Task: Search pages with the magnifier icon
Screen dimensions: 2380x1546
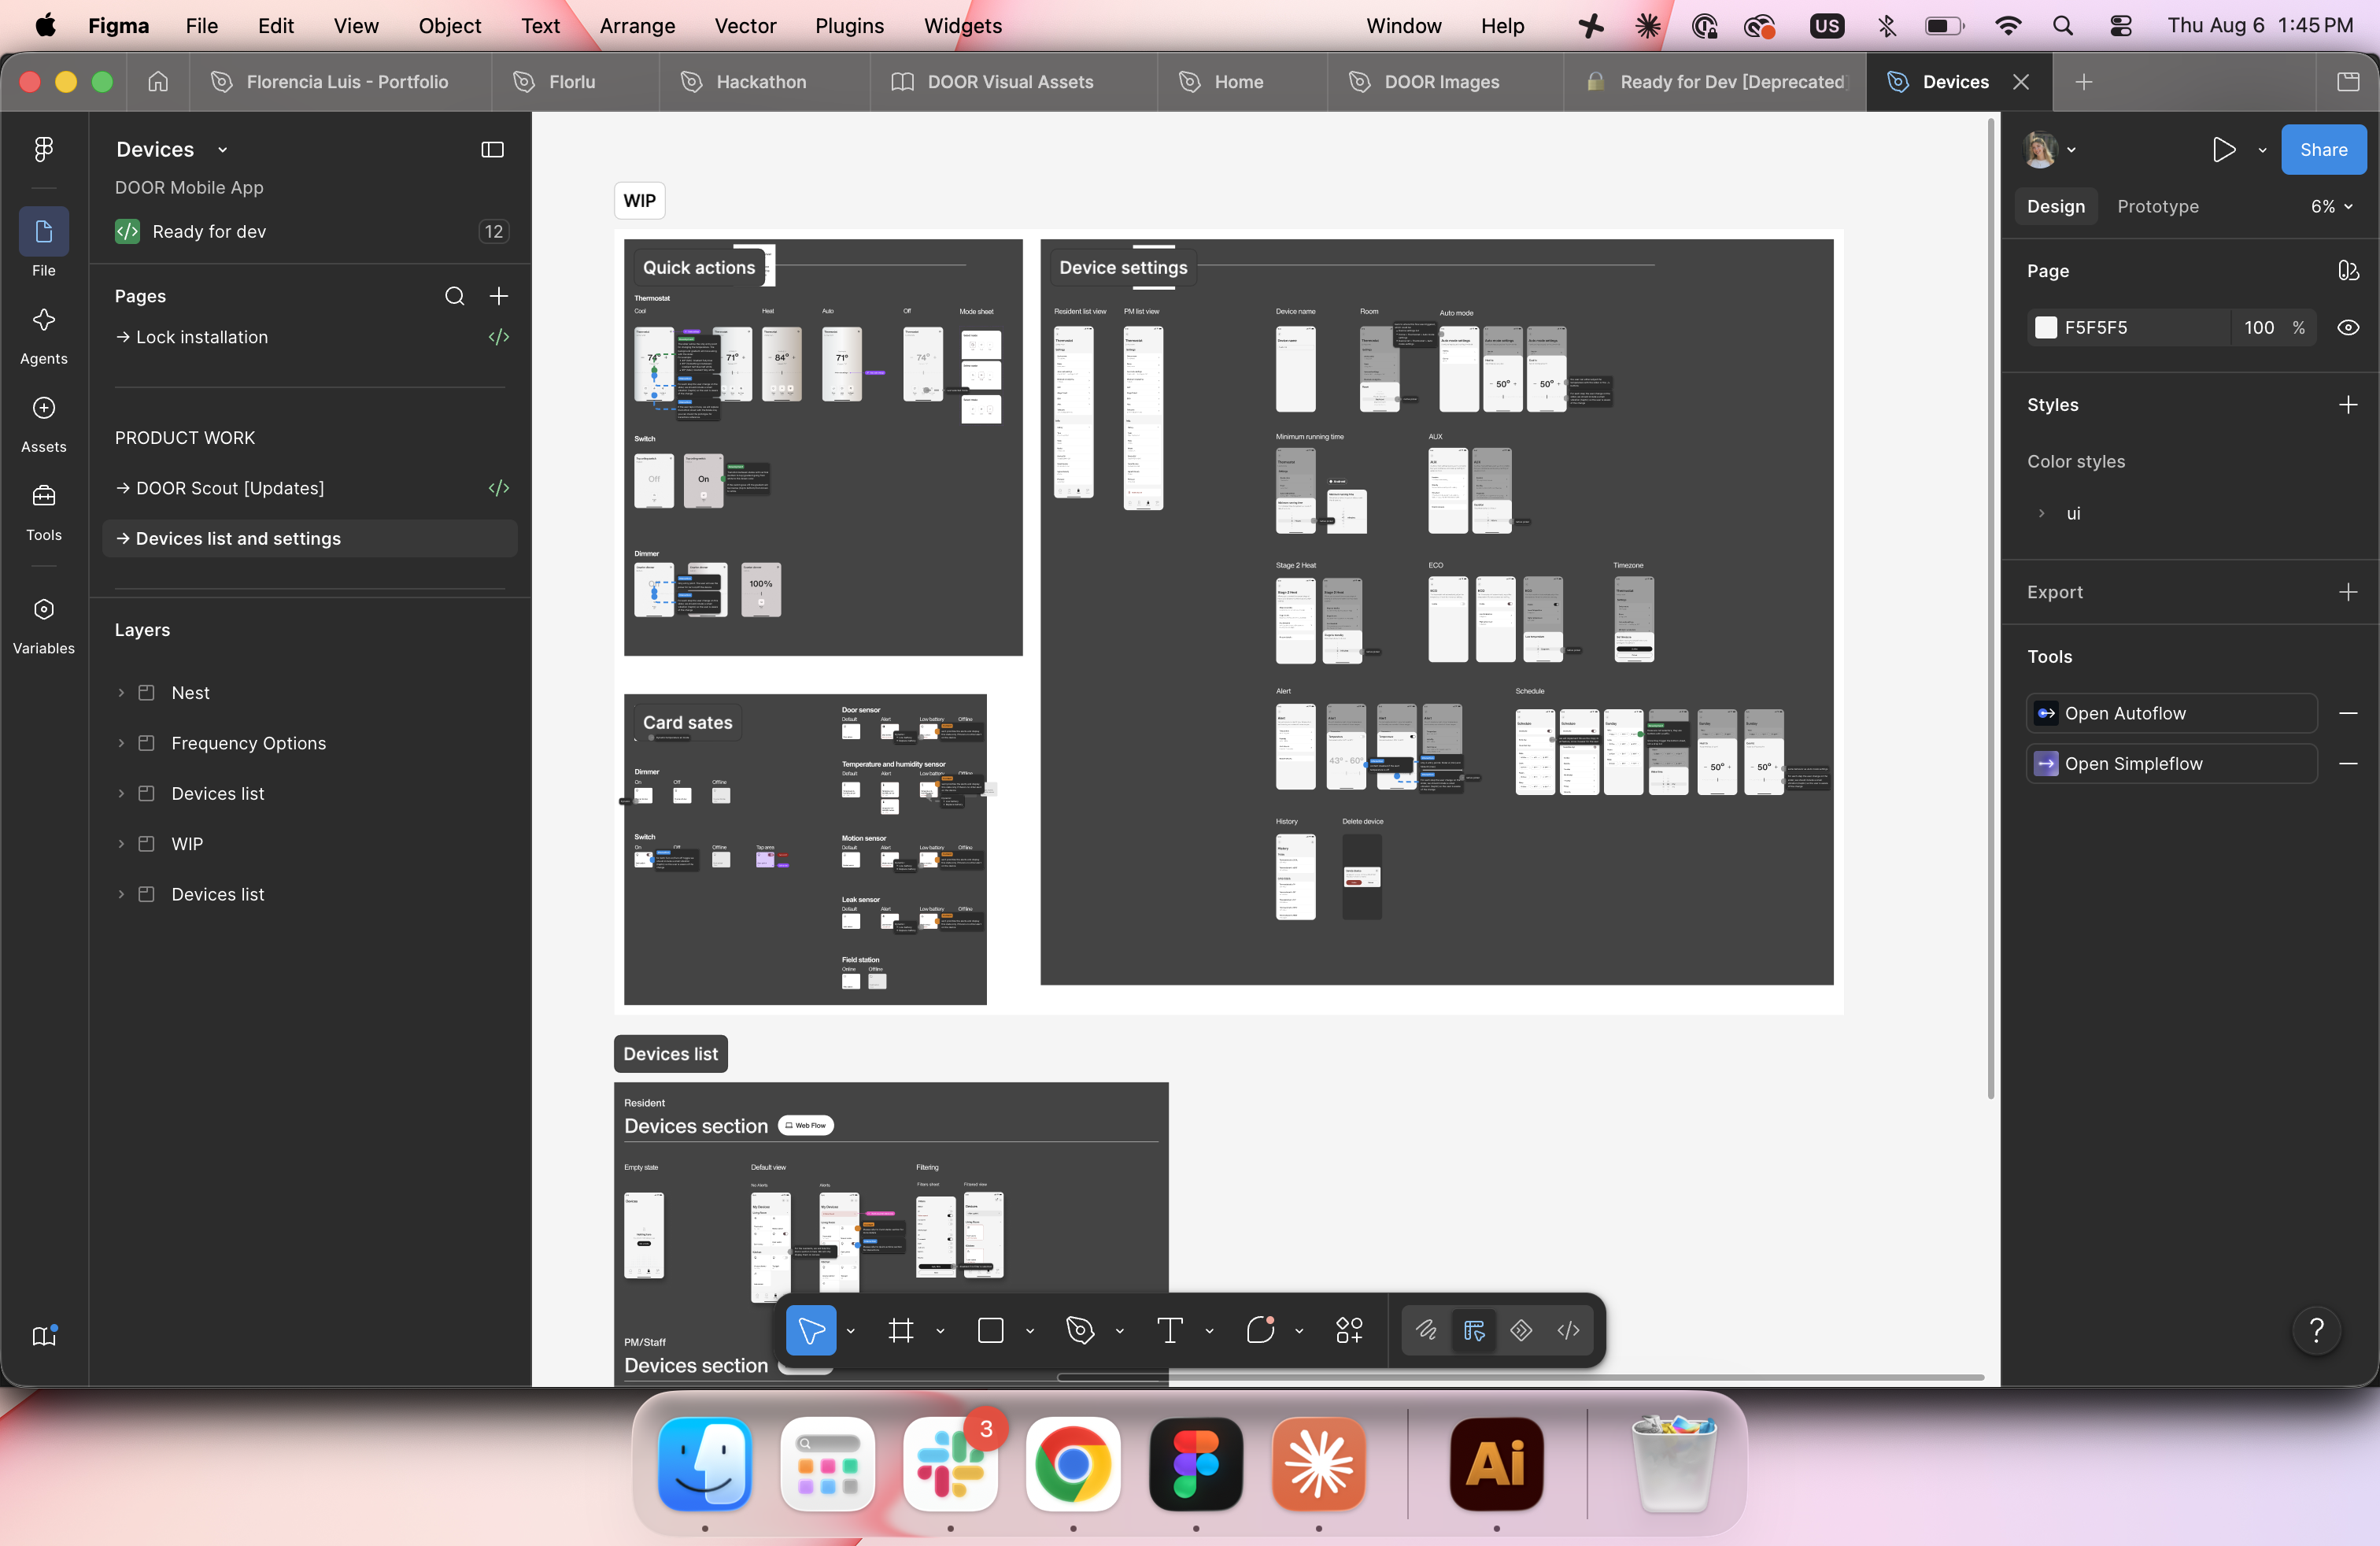Action: pyautogui.click(x=454, y=296)
